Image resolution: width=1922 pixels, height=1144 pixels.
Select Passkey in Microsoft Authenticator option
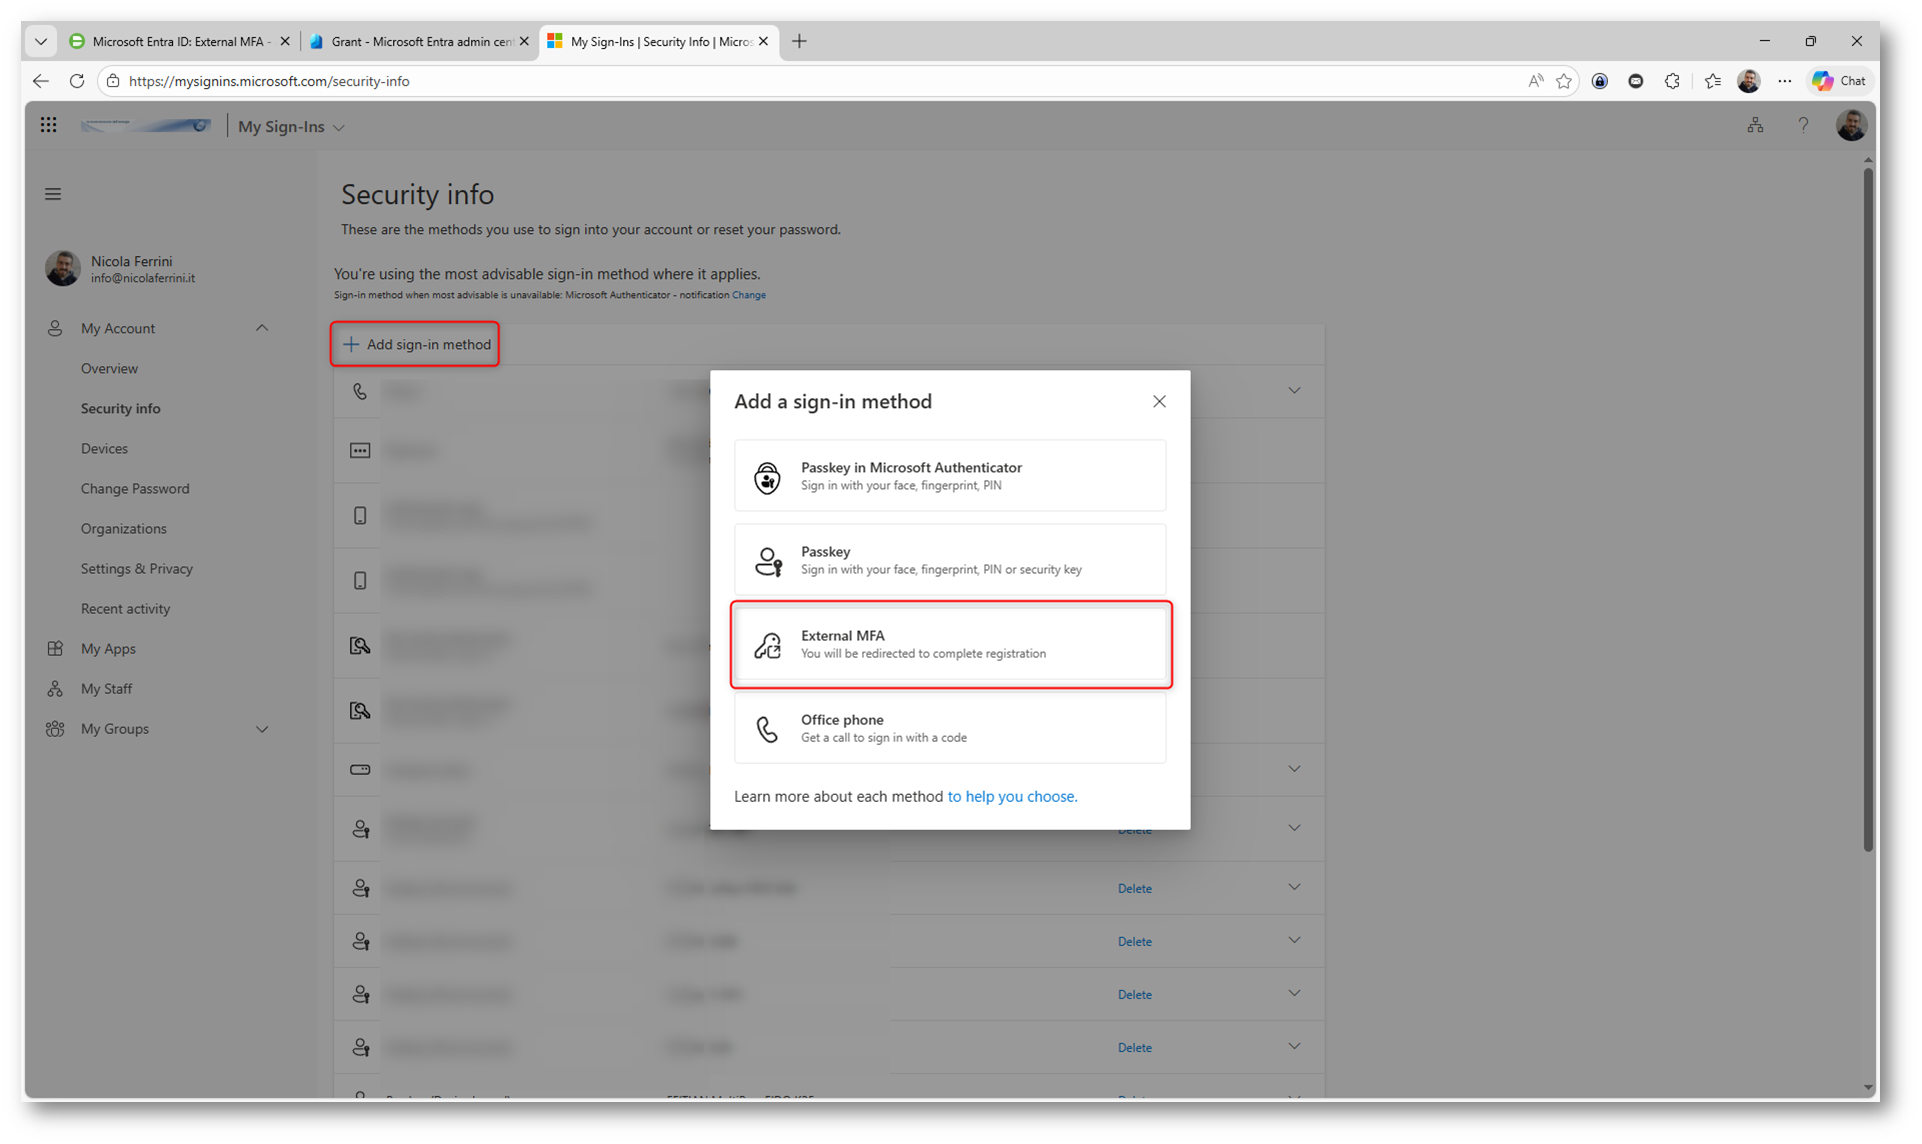pyautogui.click(x=949, y=476)
